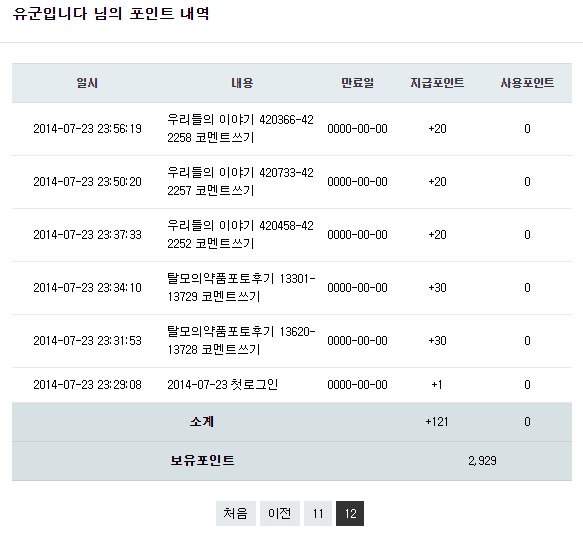Click the 지급포인트 column header
Viewport: 583px width, 546px height.
437,83
